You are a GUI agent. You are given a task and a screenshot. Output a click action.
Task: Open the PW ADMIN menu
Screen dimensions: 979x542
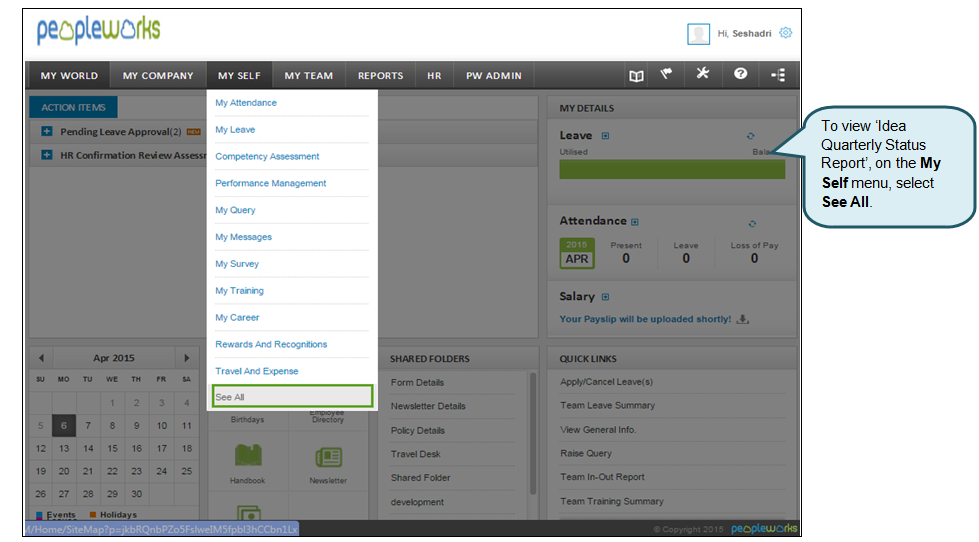tap(493, 76)
